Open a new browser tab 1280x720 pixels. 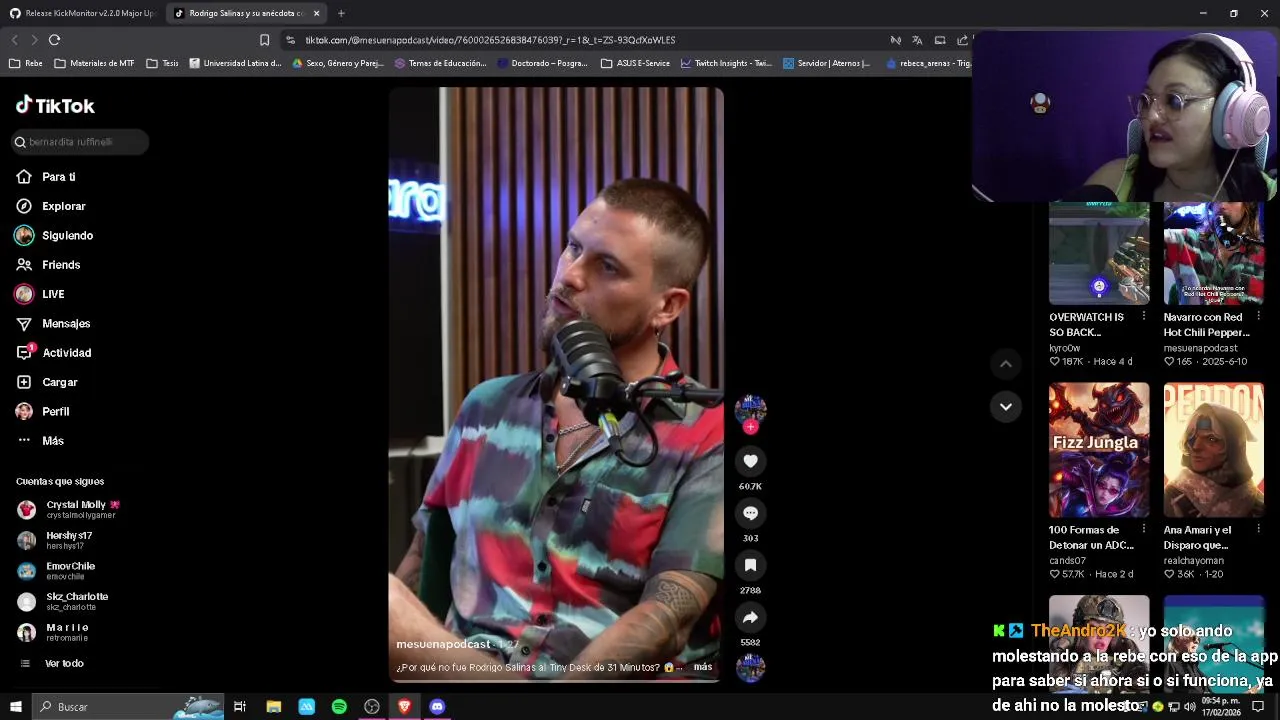pos(341,13)
